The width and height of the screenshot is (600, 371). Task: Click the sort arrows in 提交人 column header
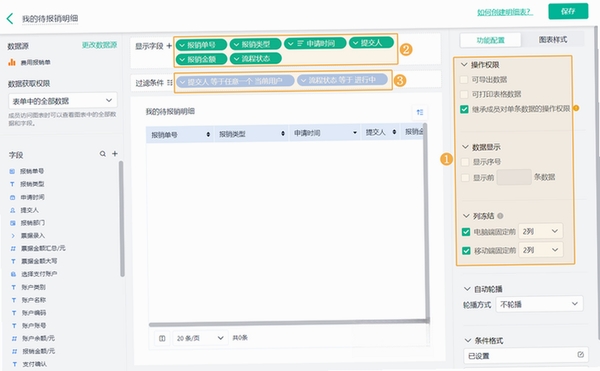394,132
